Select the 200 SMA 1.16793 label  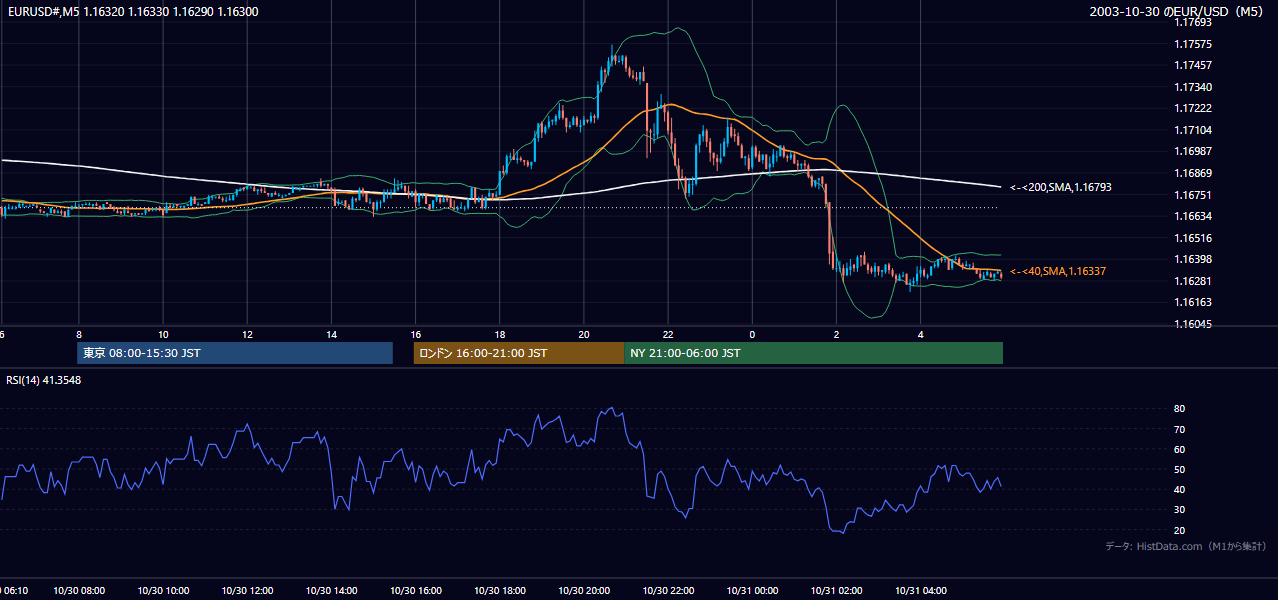tap(1061, 187)
